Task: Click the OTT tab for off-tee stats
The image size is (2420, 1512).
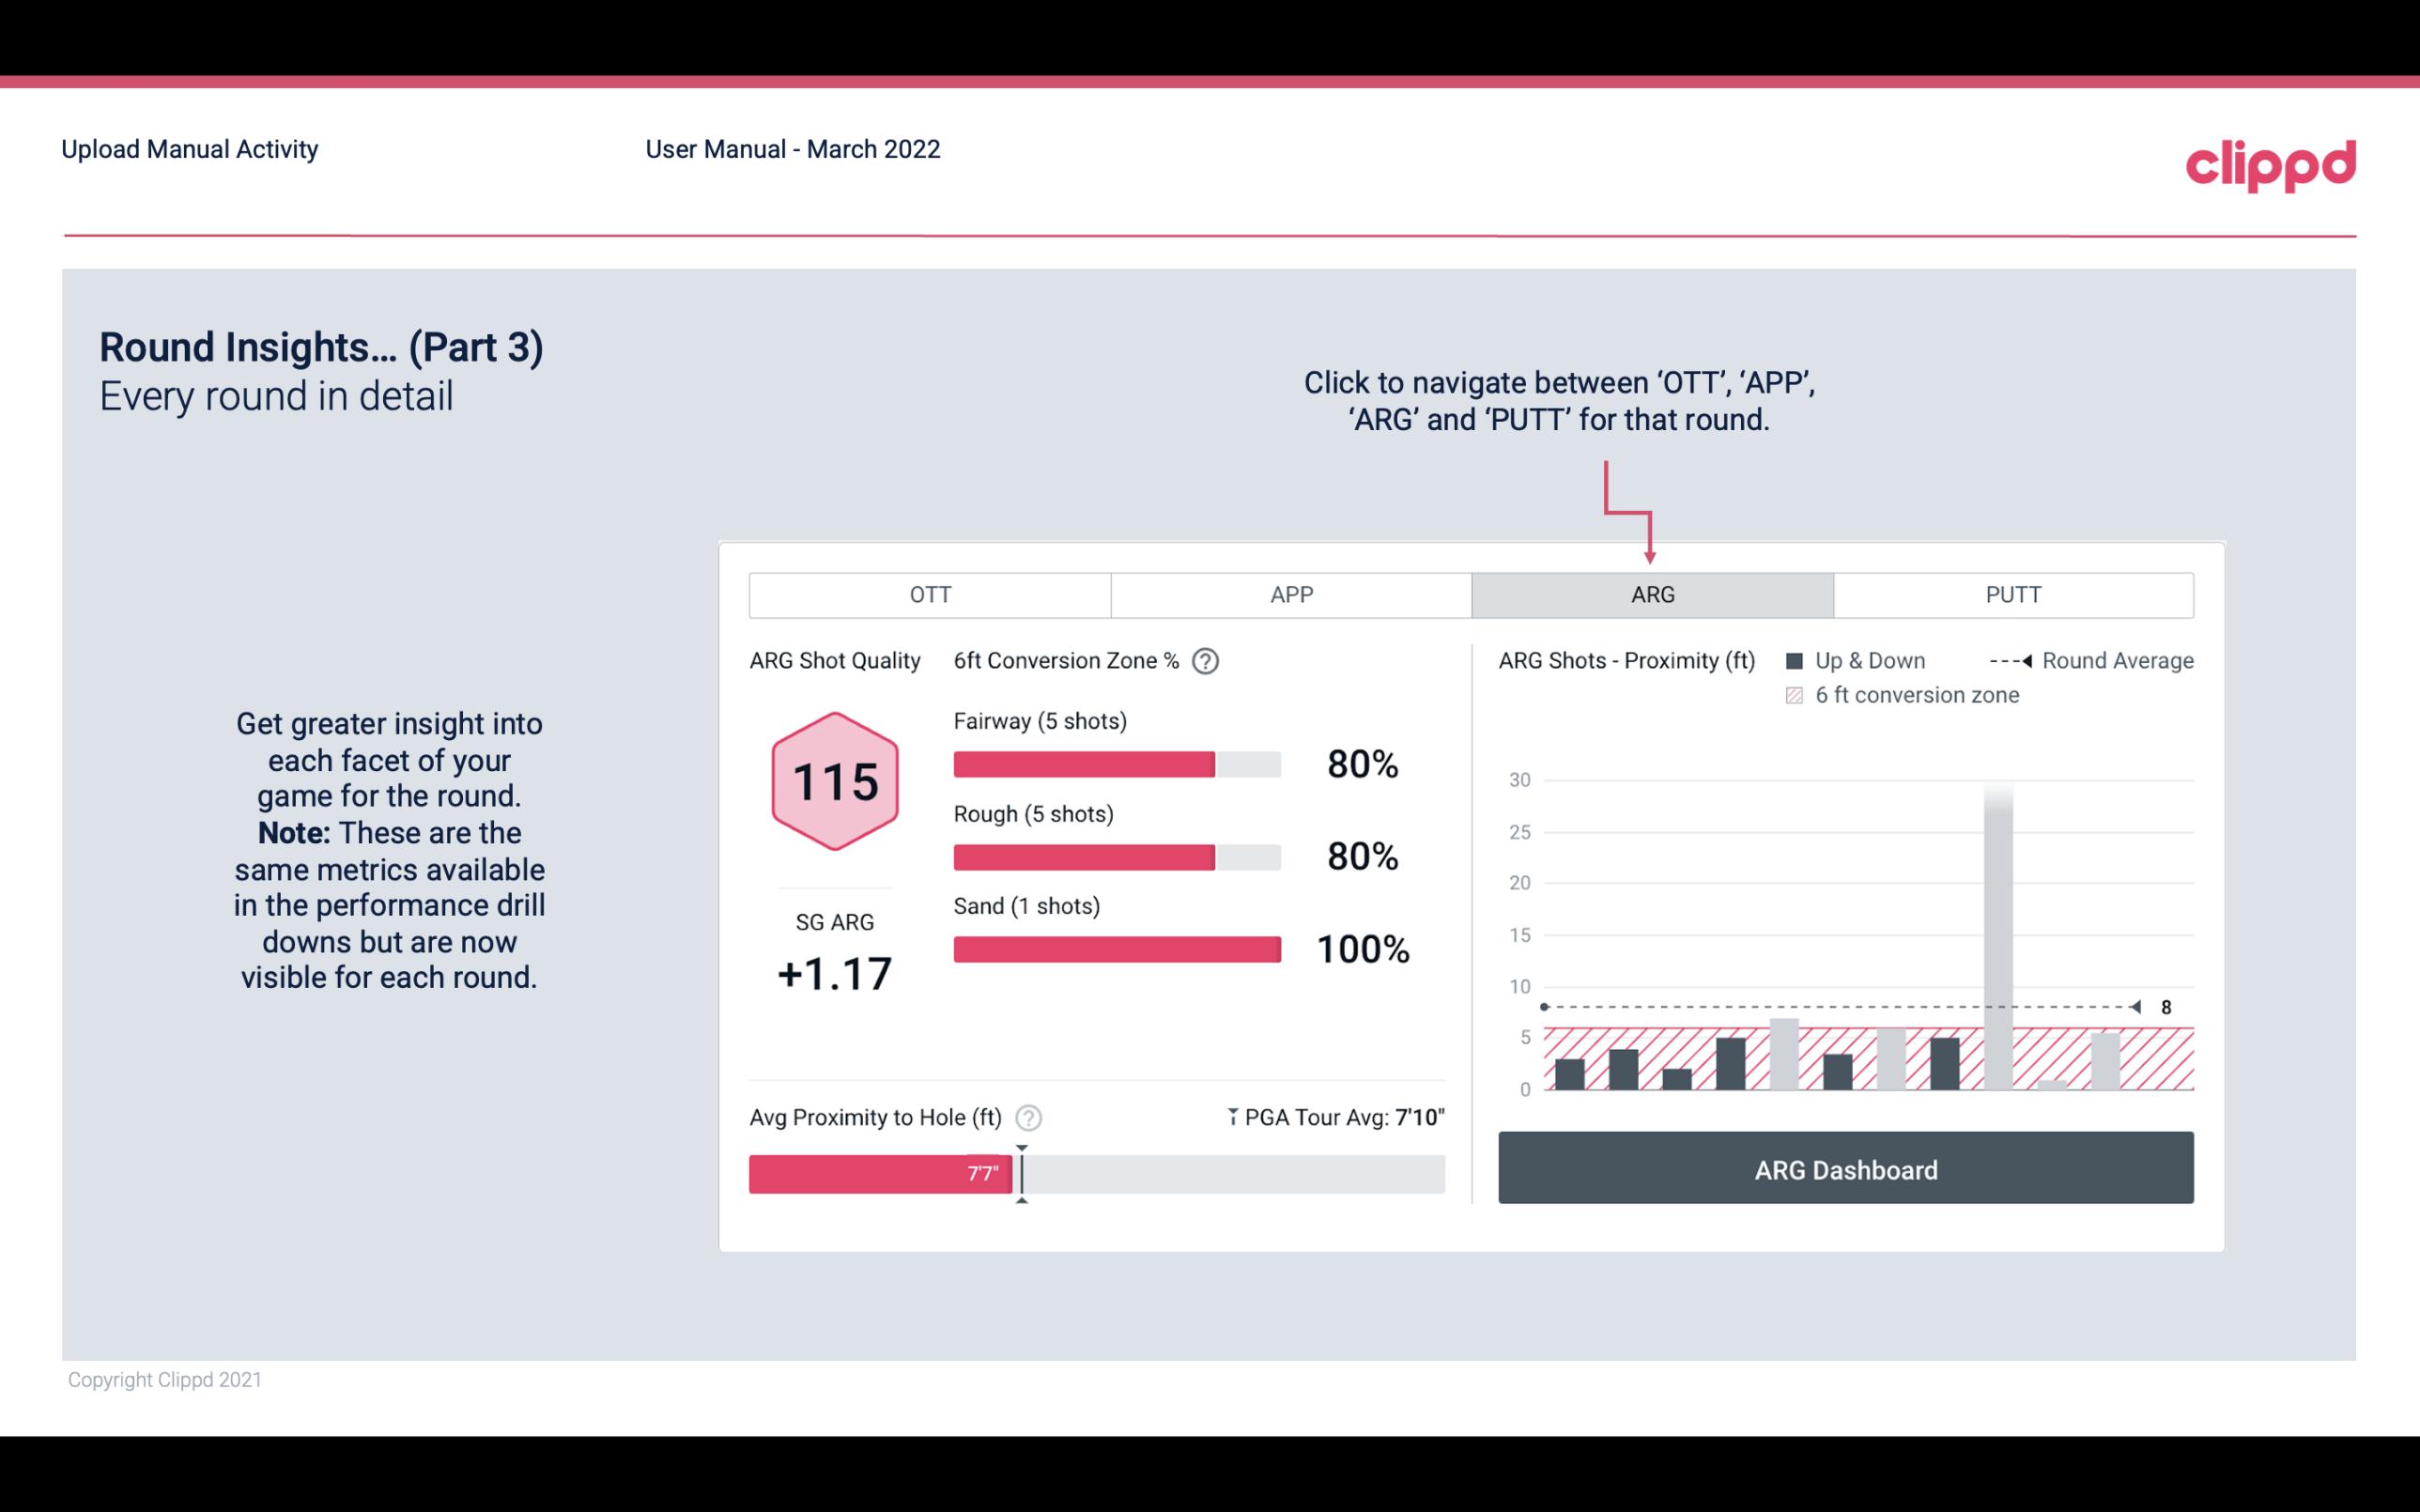Action: click(930, 595)
